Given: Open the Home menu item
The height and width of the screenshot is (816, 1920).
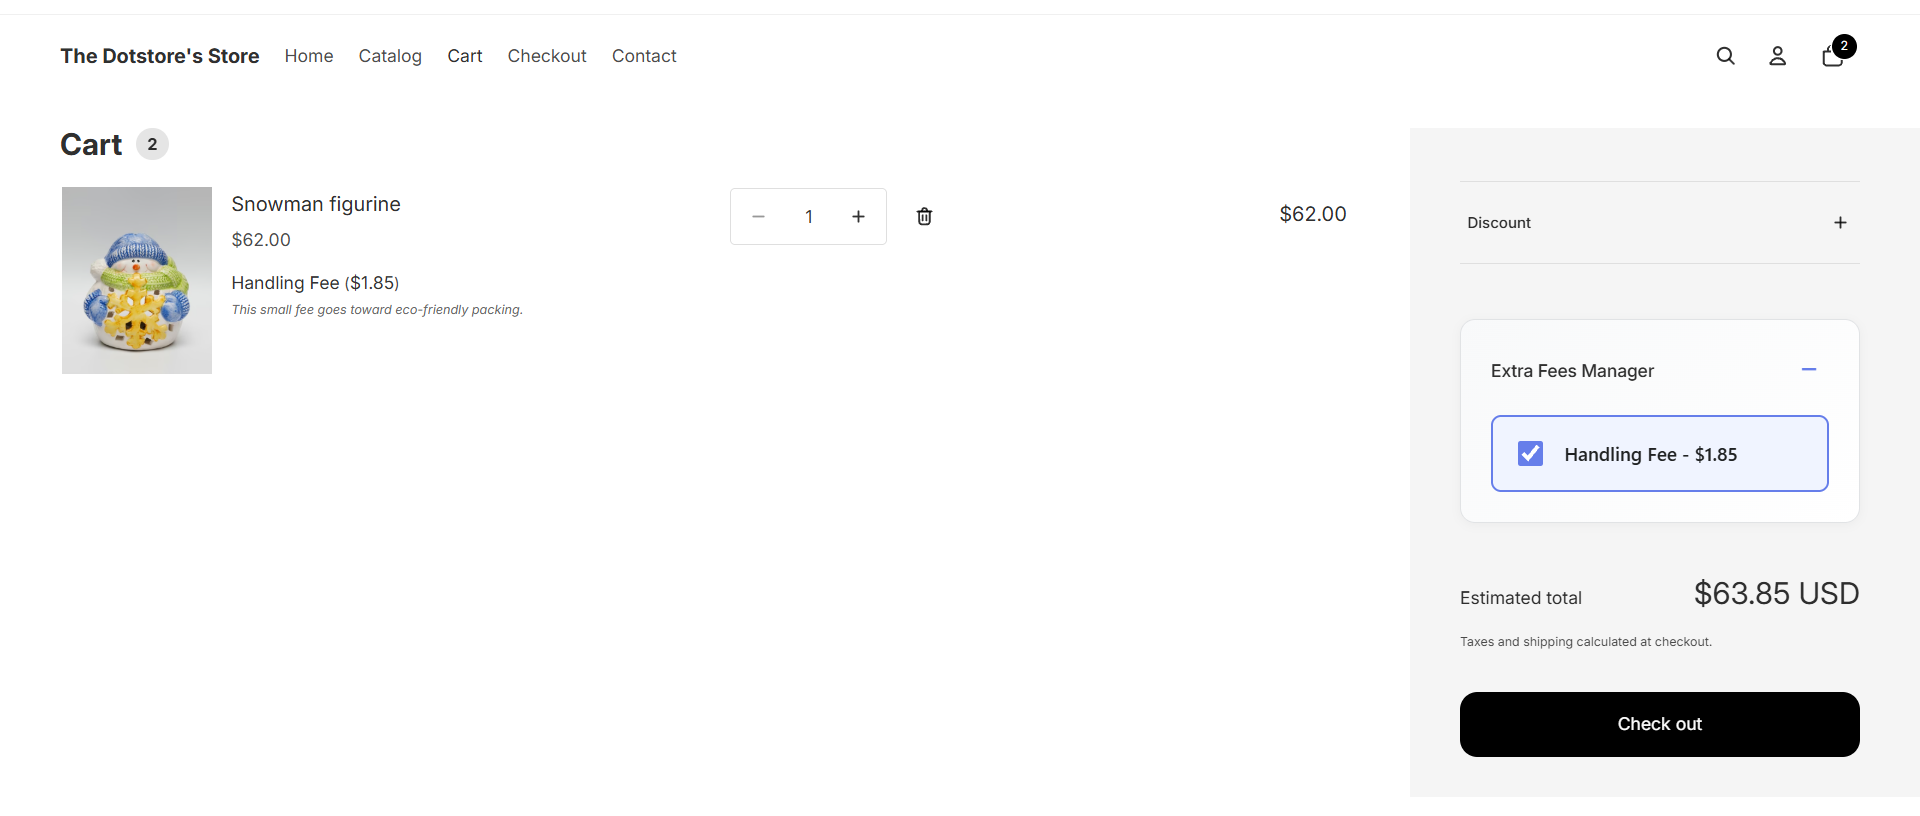Looking at the screenshot, I should click(x=308, y=56).
